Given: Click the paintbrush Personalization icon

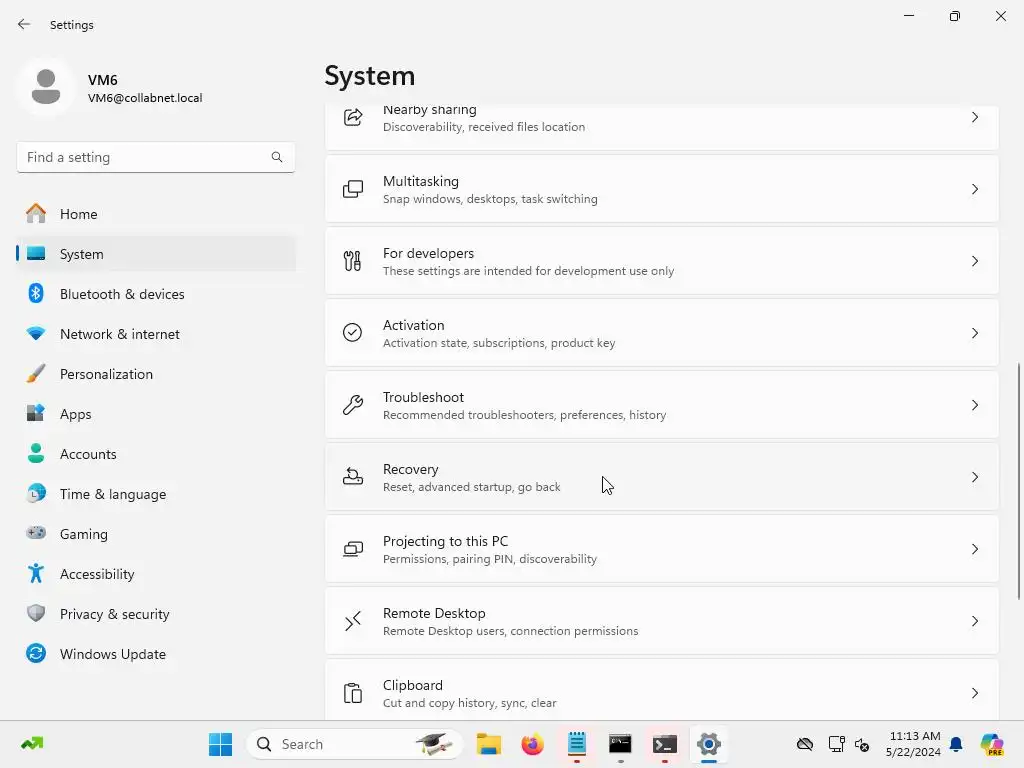Looking at the screenshot, I should tap(36, 374).
